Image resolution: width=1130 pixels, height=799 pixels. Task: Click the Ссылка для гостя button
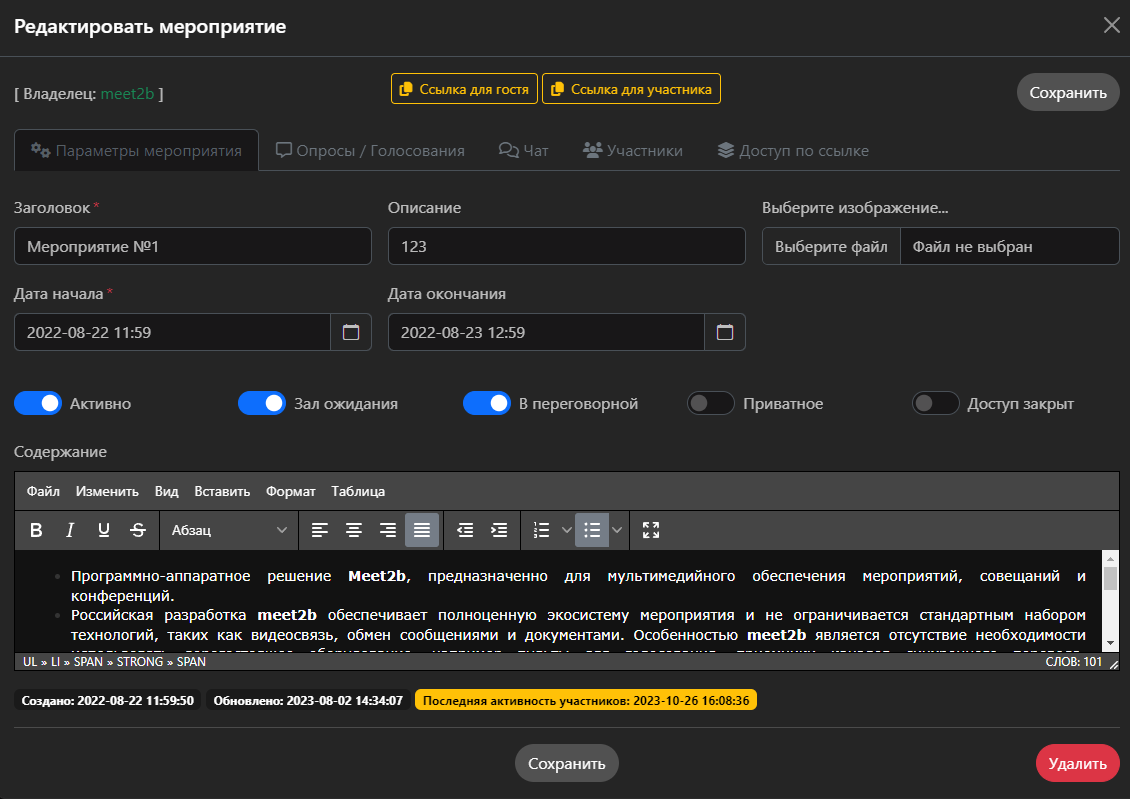coord(464,88)
